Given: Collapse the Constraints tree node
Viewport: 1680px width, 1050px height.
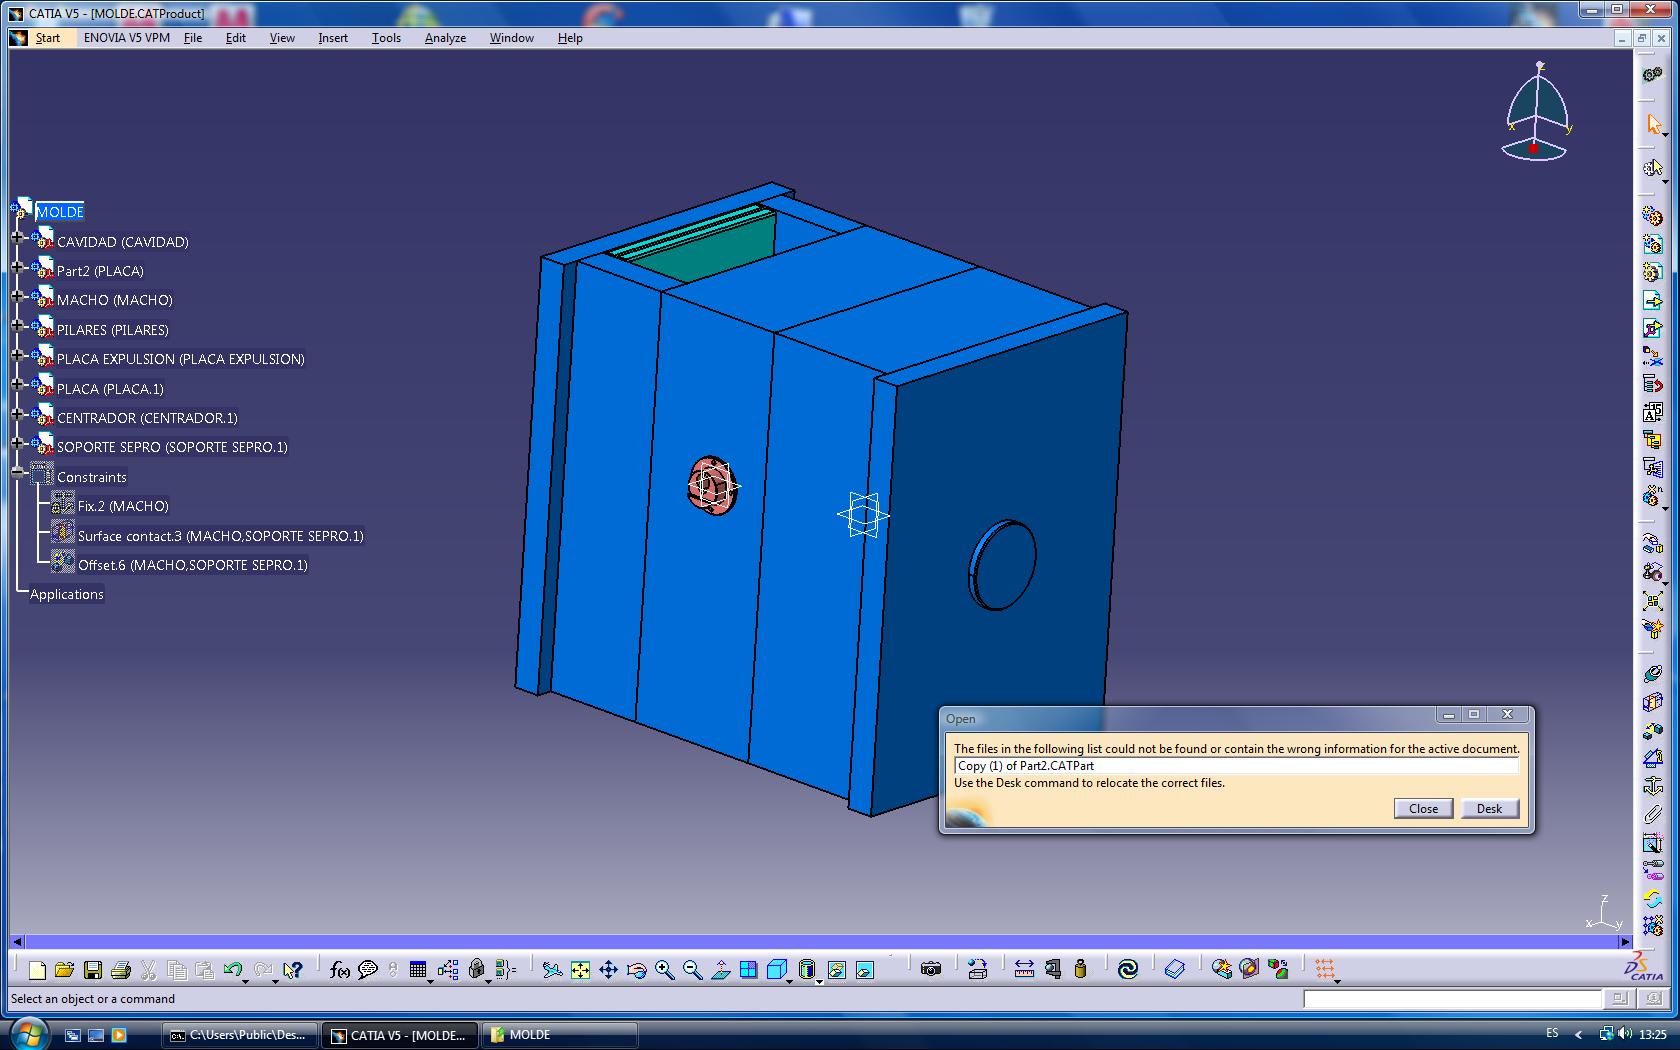Looking at the screenshot, I should coord(17,473).
